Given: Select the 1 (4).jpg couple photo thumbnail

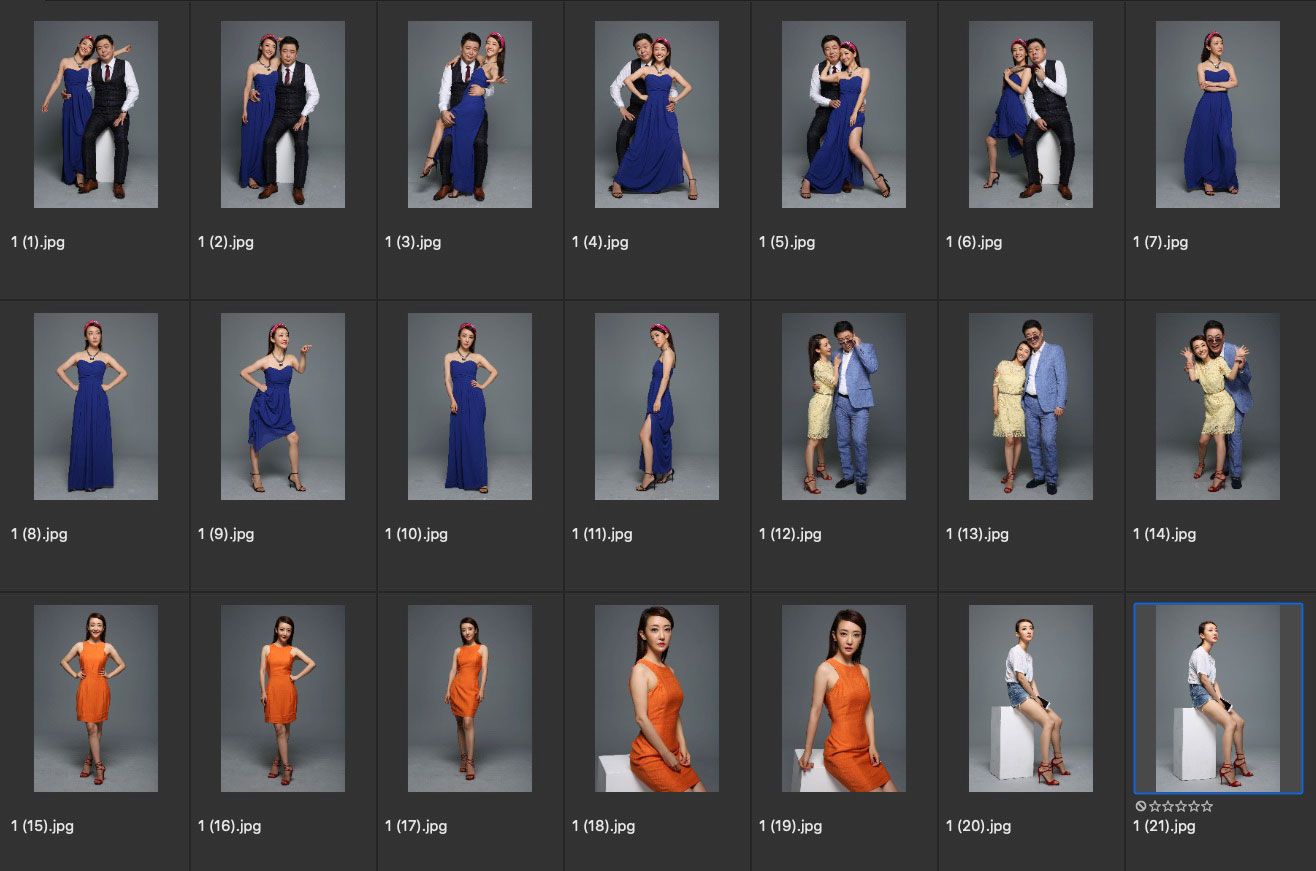Looking at the screenshot, I should click(657, 114).
